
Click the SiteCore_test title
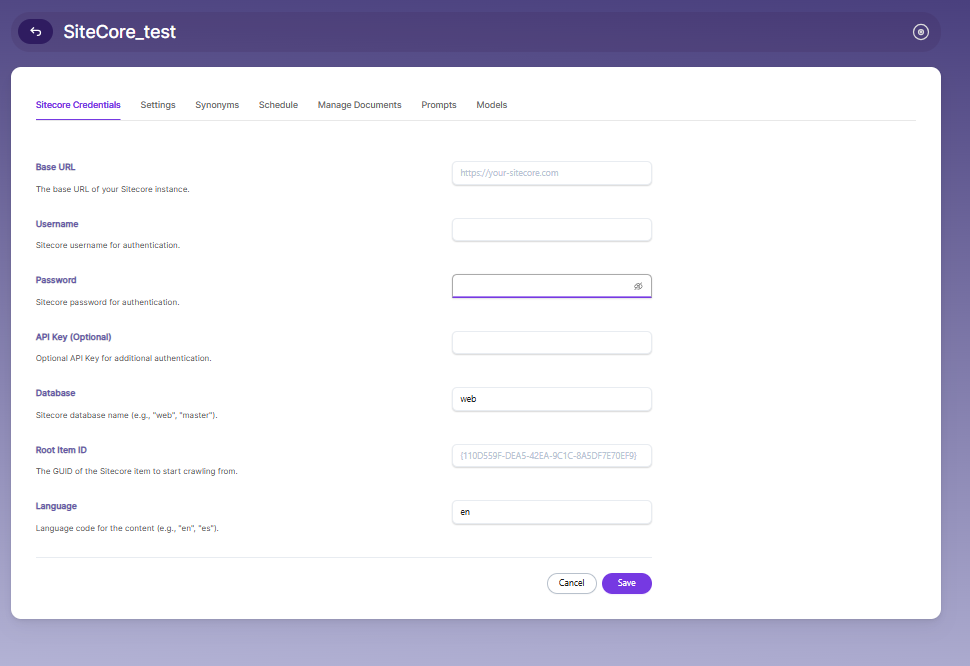(x=119, y=32)
